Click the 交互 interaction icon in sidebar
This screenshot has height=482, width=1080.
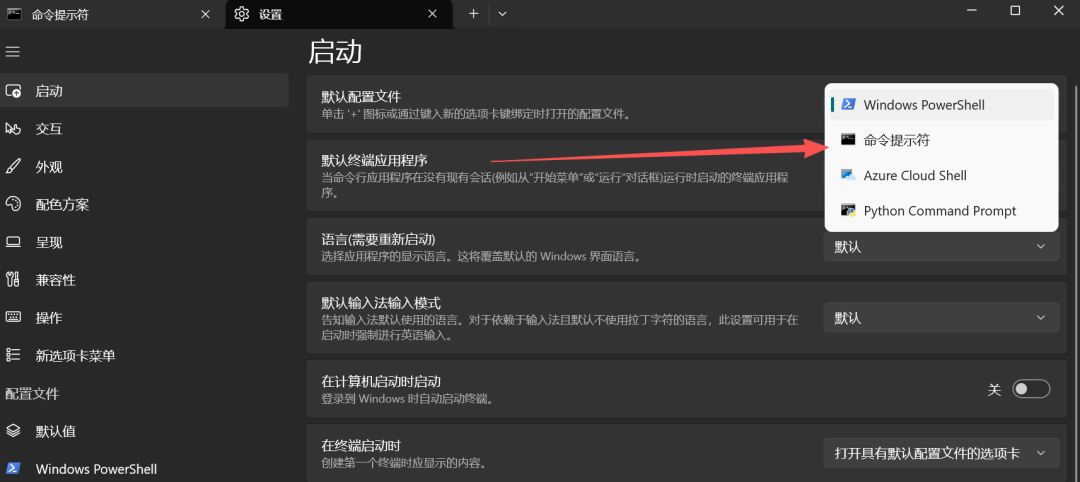(14, 129)
